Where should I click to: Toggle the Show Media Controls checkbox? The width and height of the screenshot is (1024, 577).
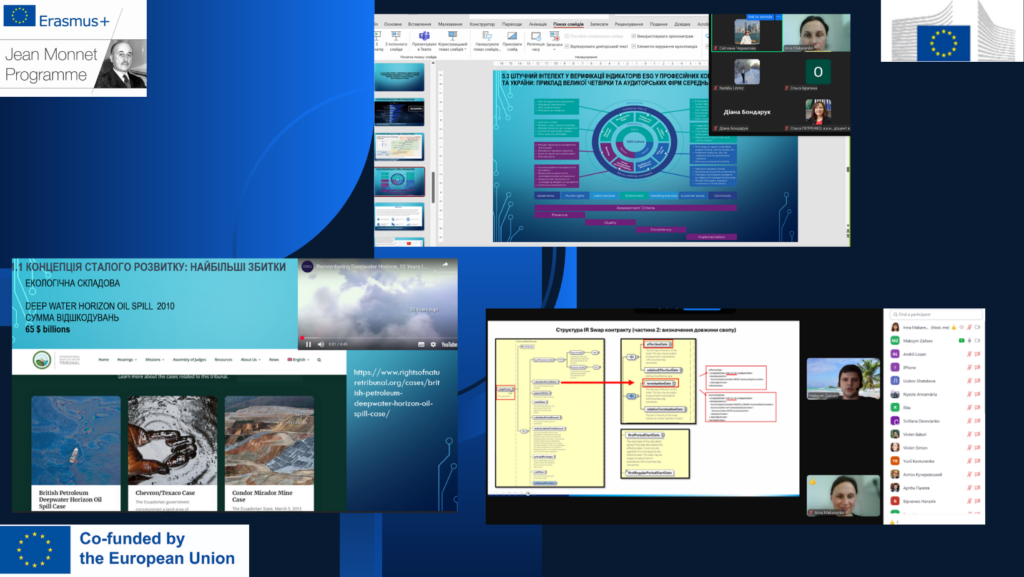click(x=633, y=46)
